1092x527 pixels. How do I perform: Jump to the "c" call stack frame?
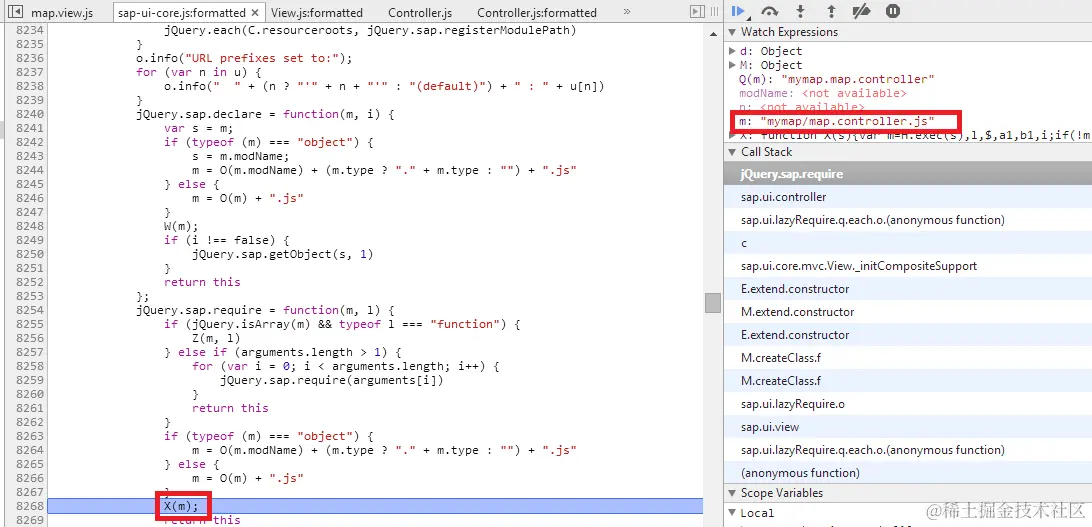(908, 243)
